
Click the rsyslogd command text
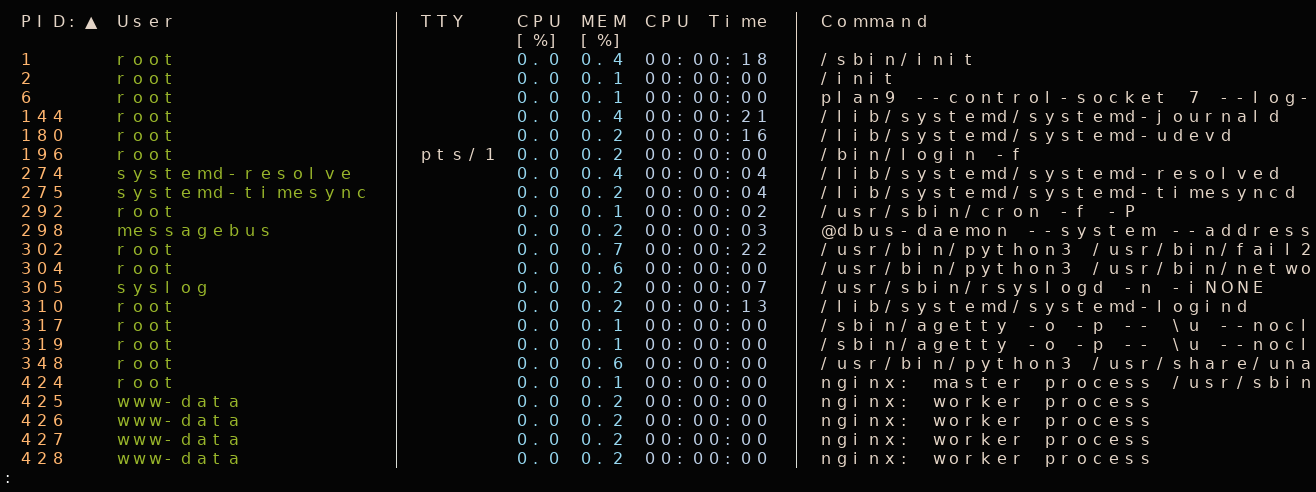coord(1043,288)
